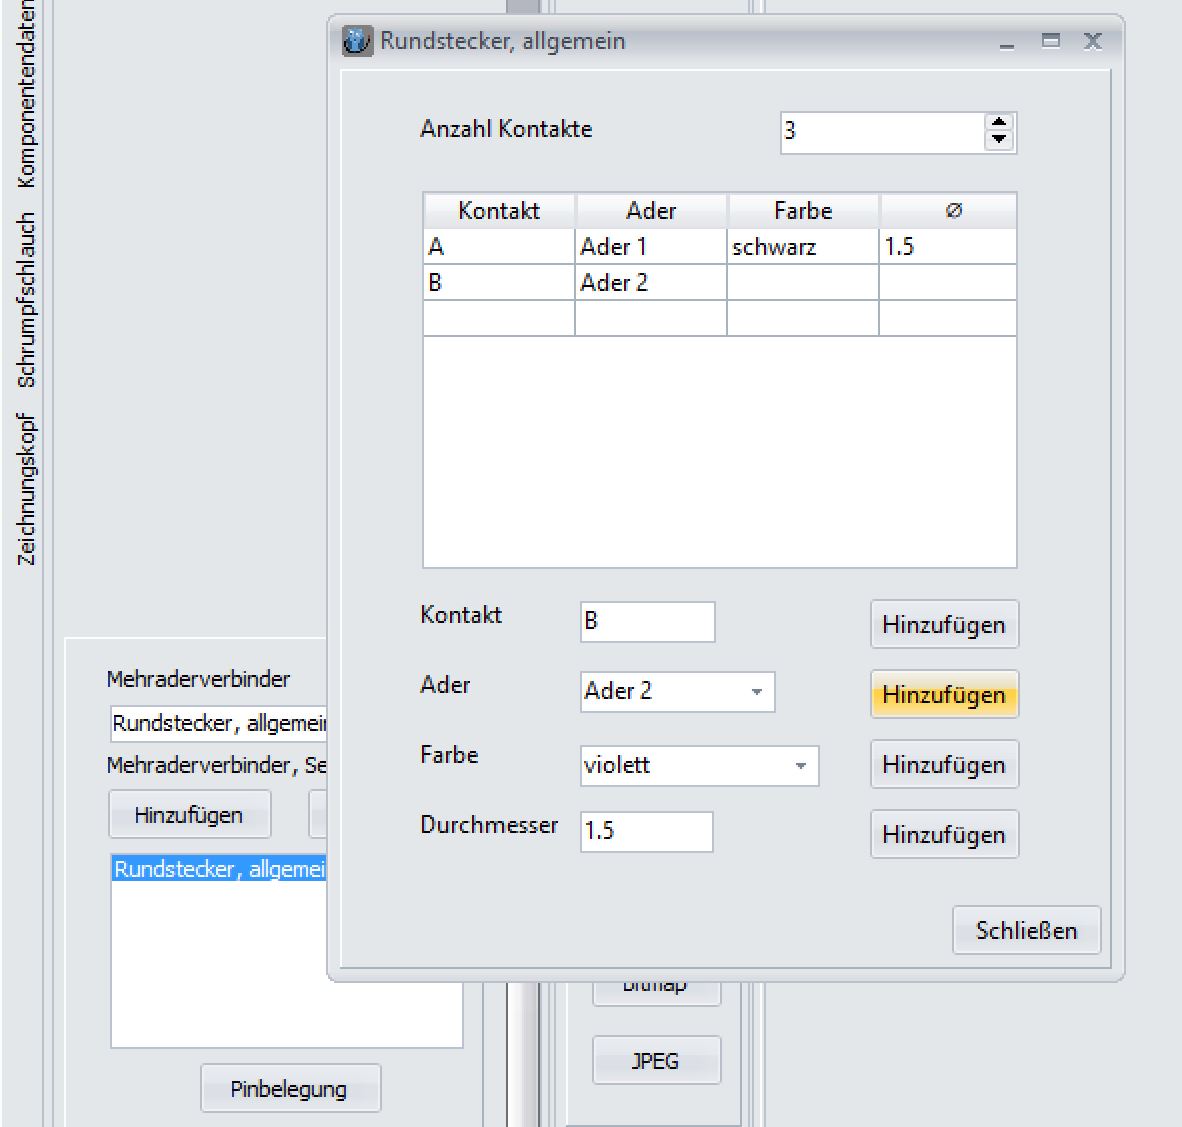Viewport: 1182px width, 1127px height.
Task: Decrease Anzahl Kontakte with down arrow
Action: pyautogui.click(x=998, y=141)
